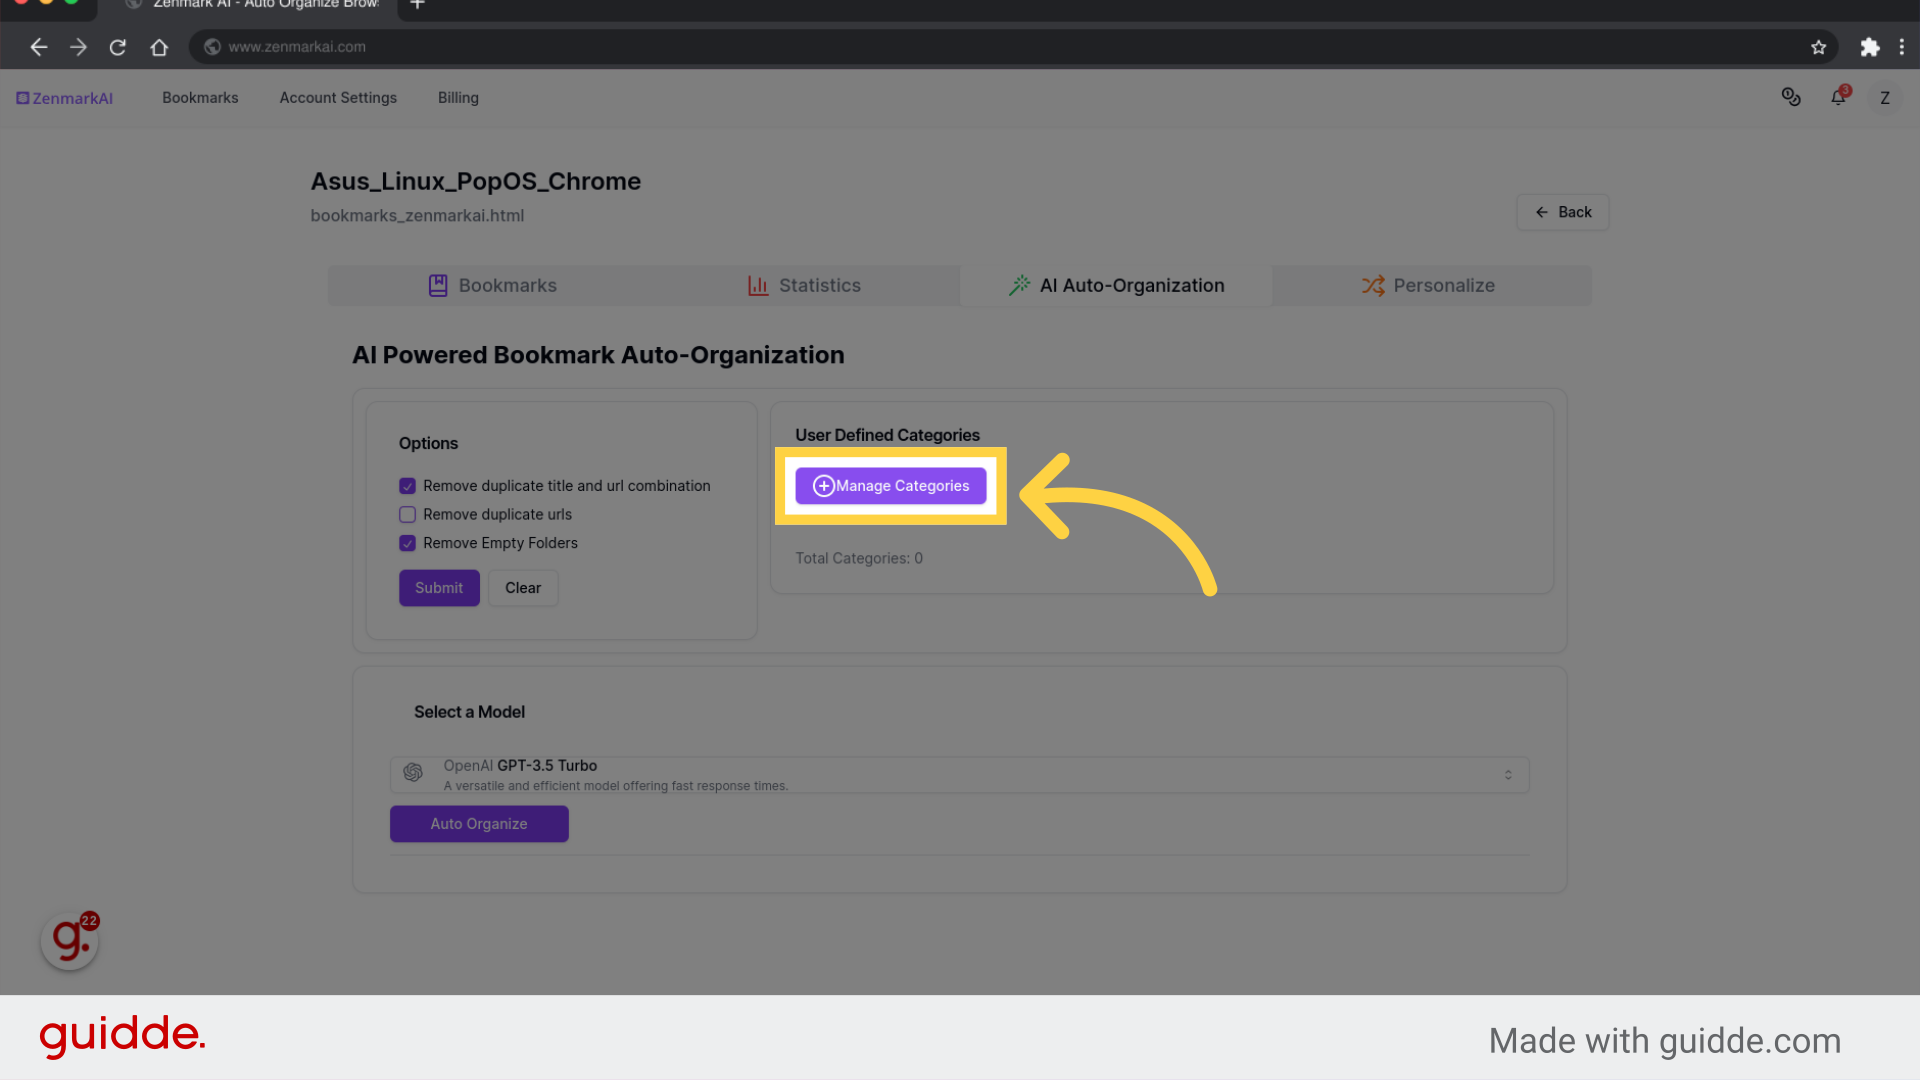Click the Back navigation link
Screen dimensions: 1920x1080
point(1563,212)
